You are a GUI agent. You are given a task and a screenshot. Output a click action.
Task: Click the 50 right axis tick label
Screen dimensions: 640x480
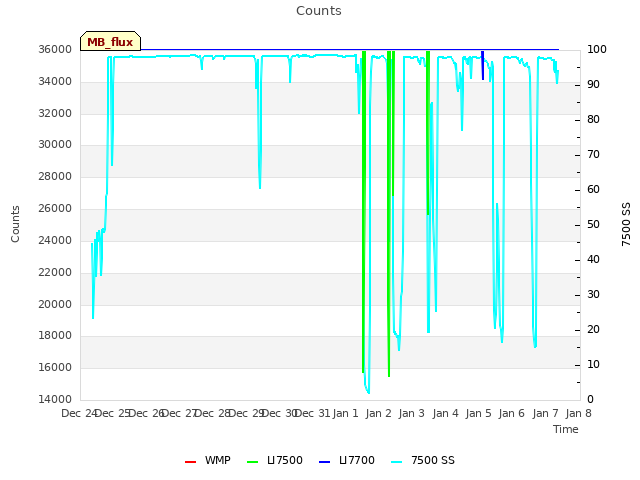(x=593, y=224)
